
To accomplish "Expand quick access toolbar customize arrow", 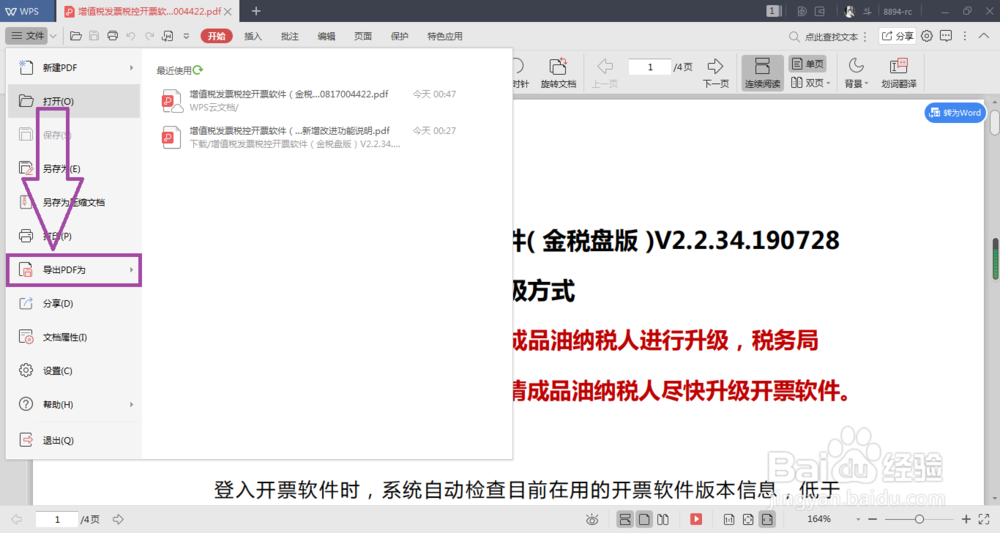I will click(186, 36).
